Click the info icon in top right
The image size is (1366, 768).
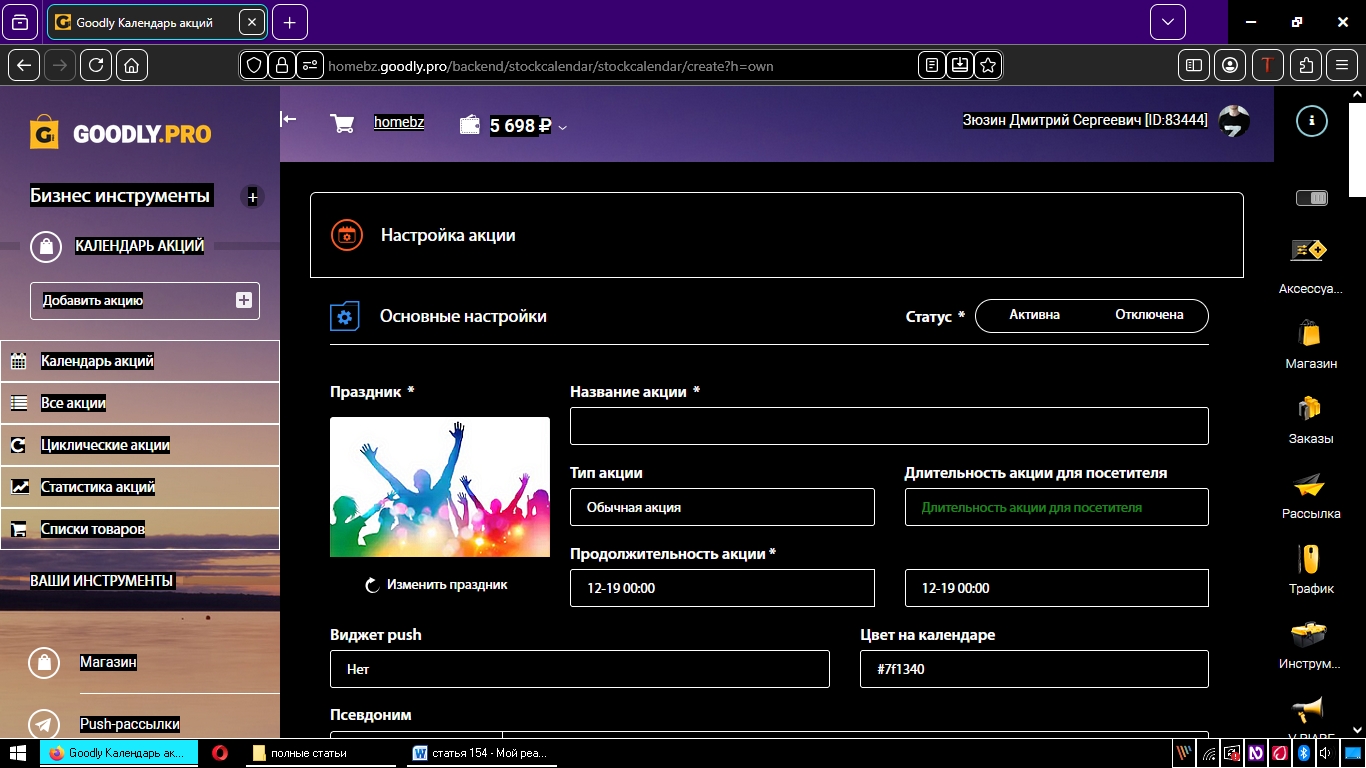click(1311, 121)
